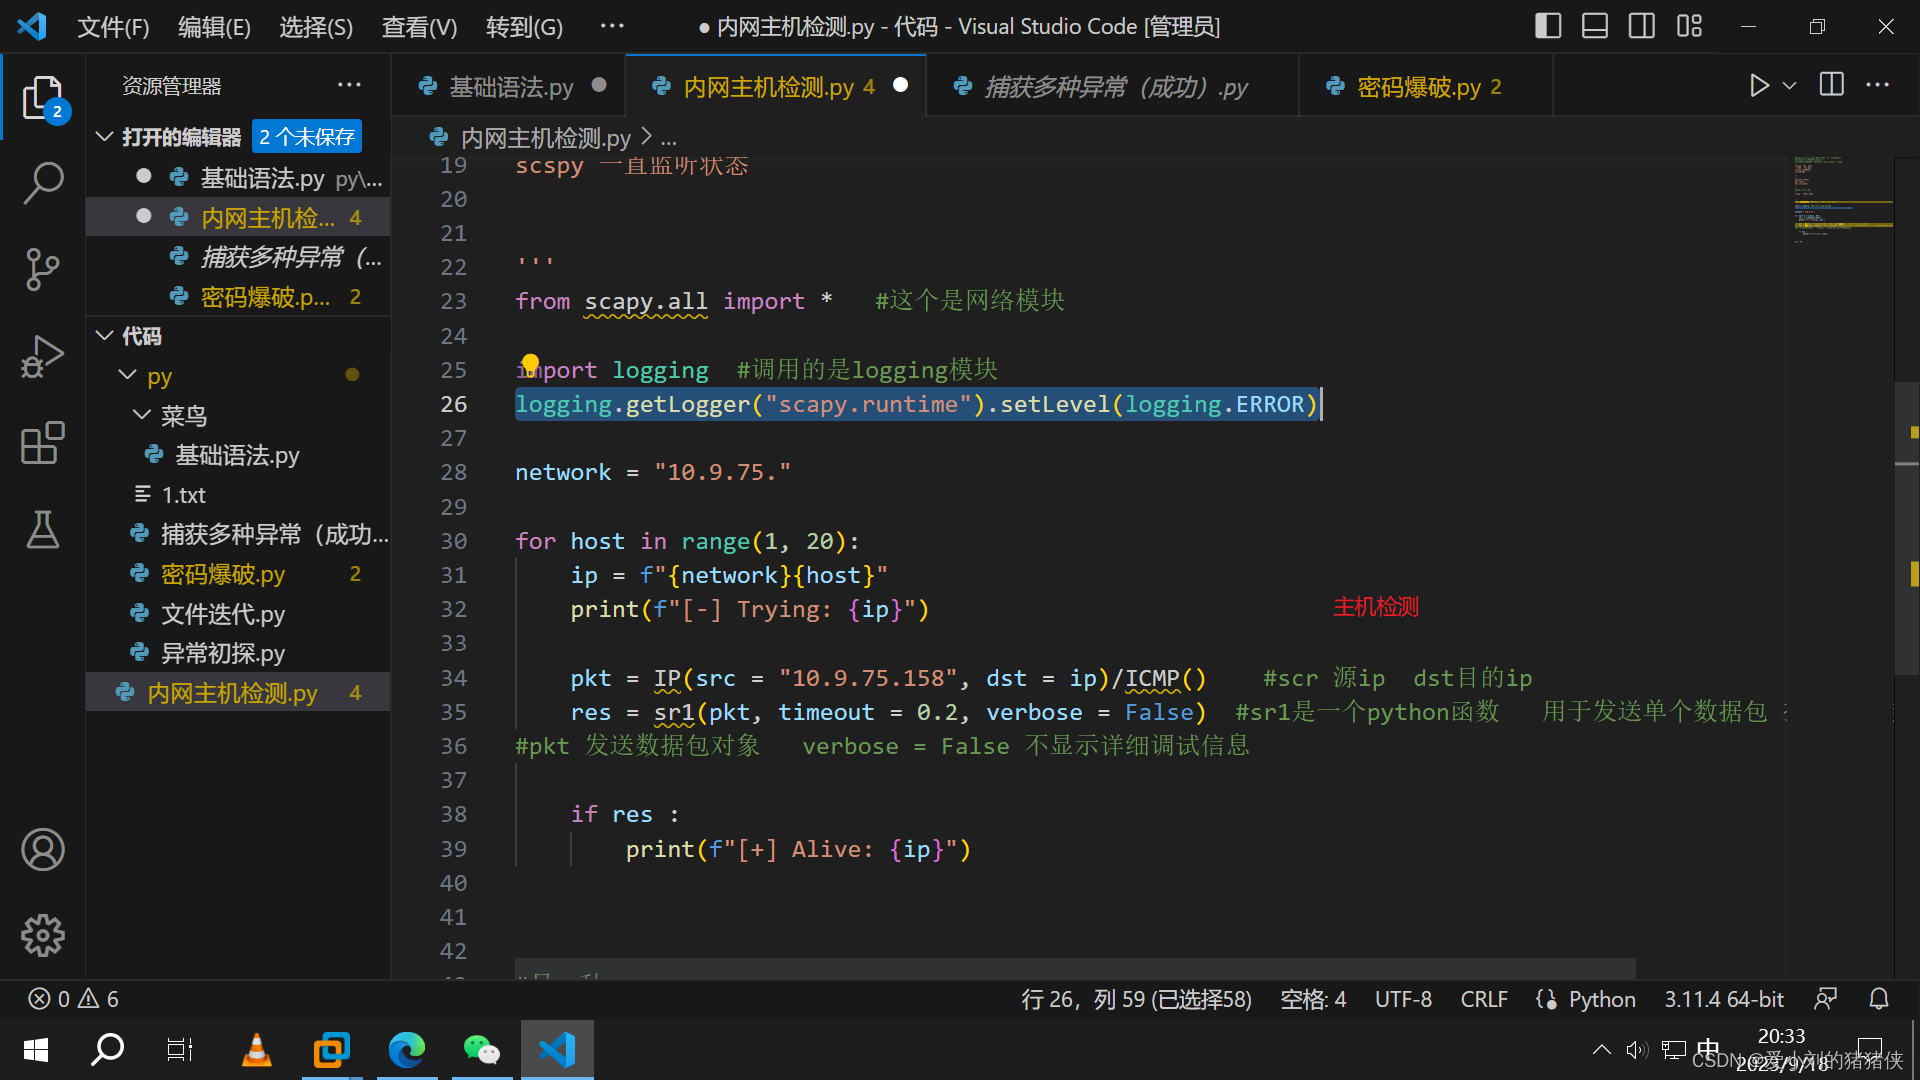Open Windows Start menu
The image size is (1920, 1080).
click(36, 1050)
